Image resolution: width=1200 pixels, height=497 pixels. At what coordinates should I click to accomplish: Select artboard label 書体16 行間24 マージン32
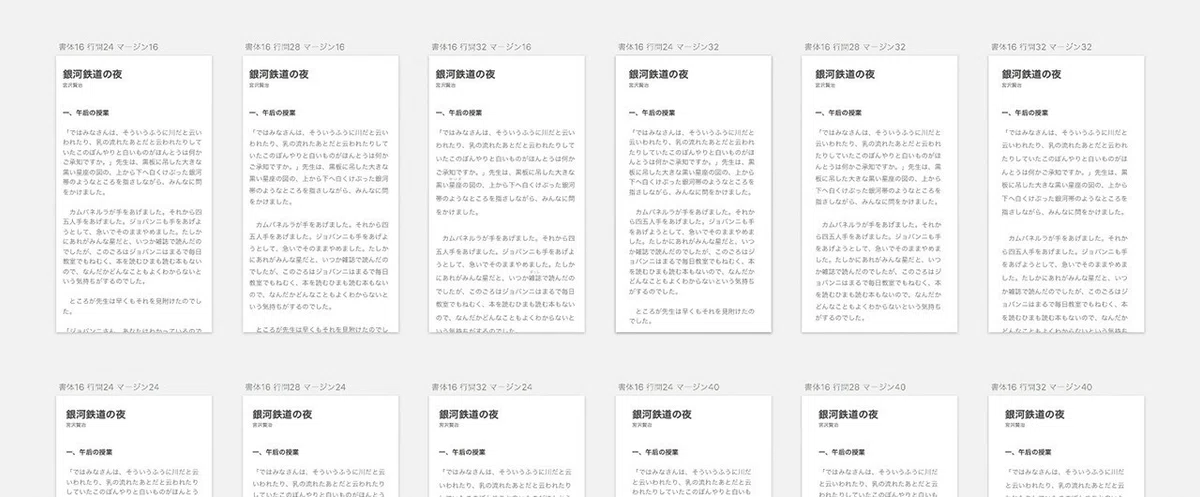pyautogui.click(x=668, y=47)
